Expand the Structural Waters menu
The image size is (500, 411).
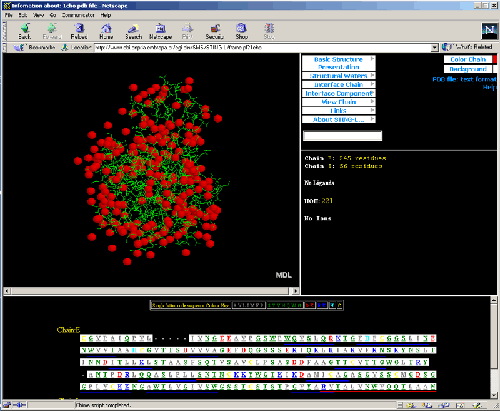click(339, 76)
